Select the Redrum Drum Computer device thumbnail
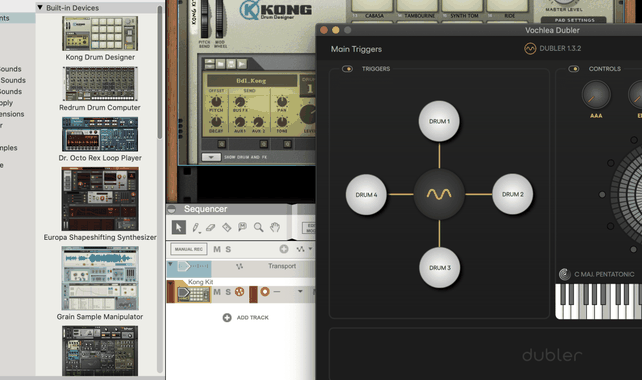This screenshot has width=642, height=380. pyautogui.click(x=100, y=84)
